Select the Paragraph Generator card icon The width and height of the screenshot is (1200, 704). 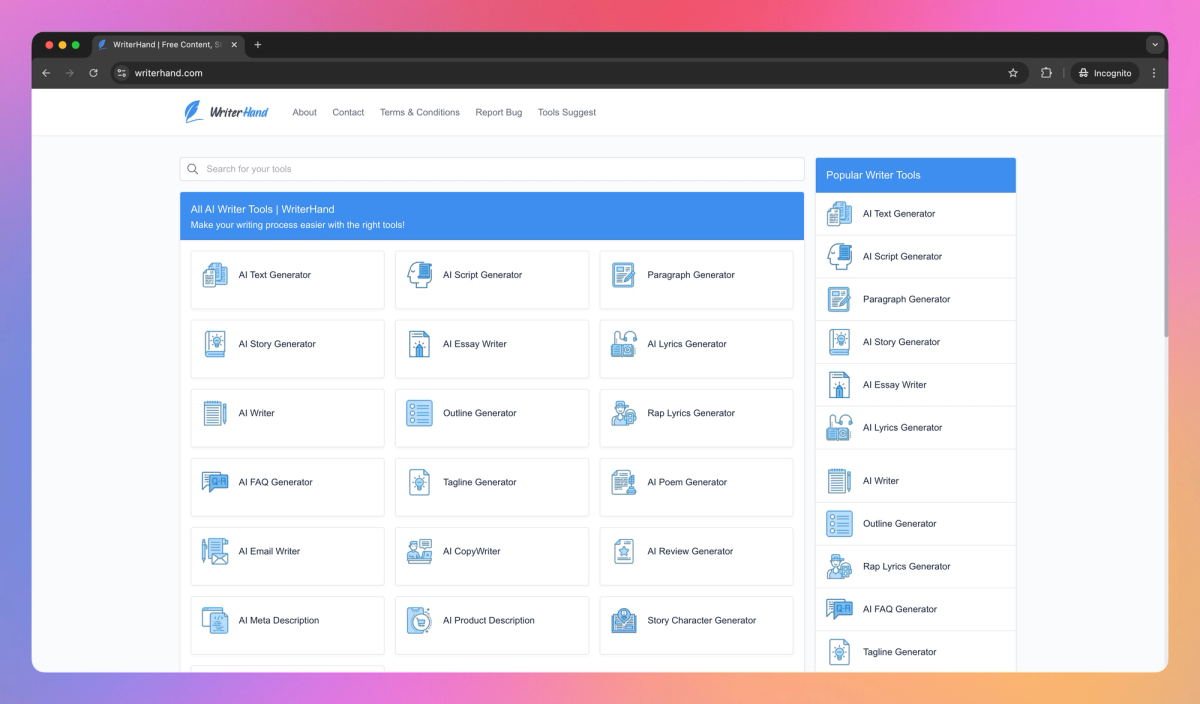[623, 275]
